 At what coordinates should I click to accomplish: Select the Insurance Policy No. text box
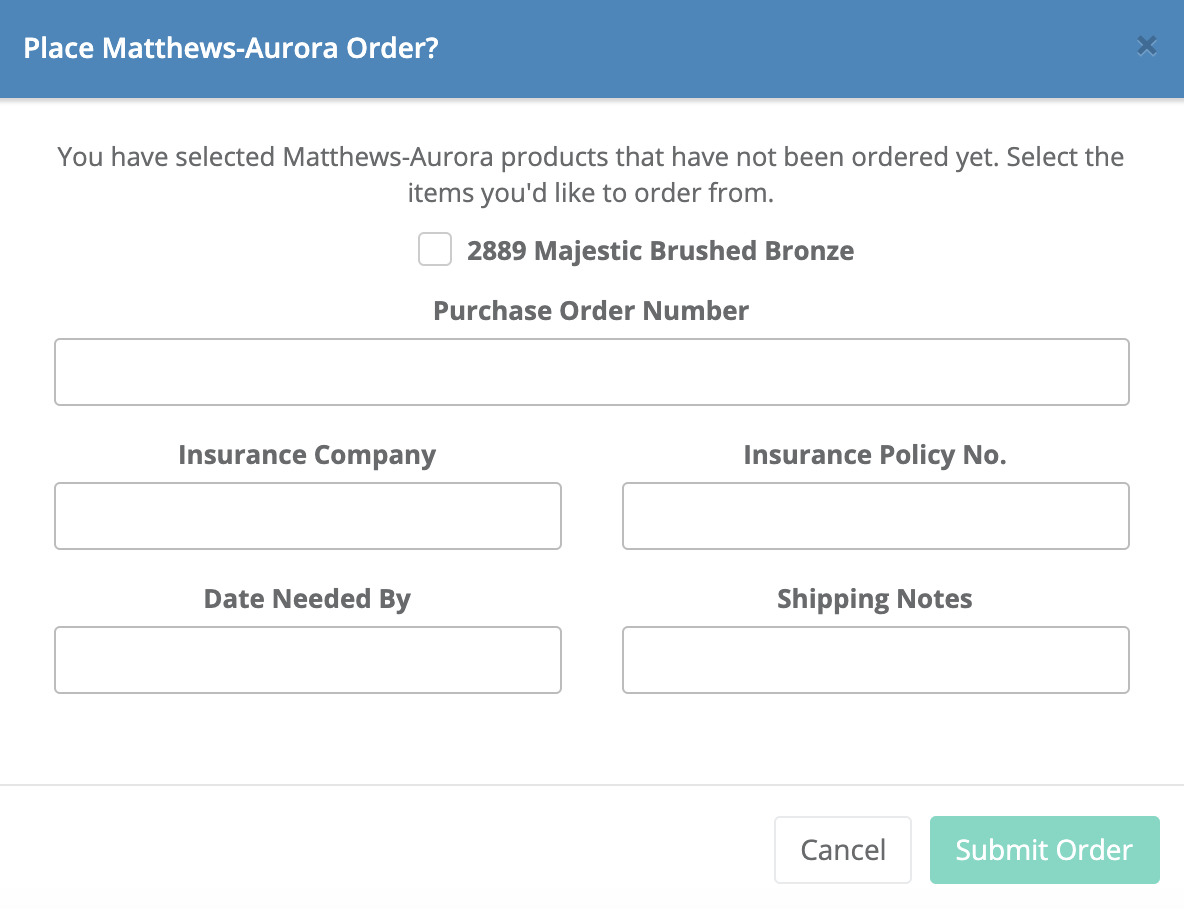click(875, 516)
